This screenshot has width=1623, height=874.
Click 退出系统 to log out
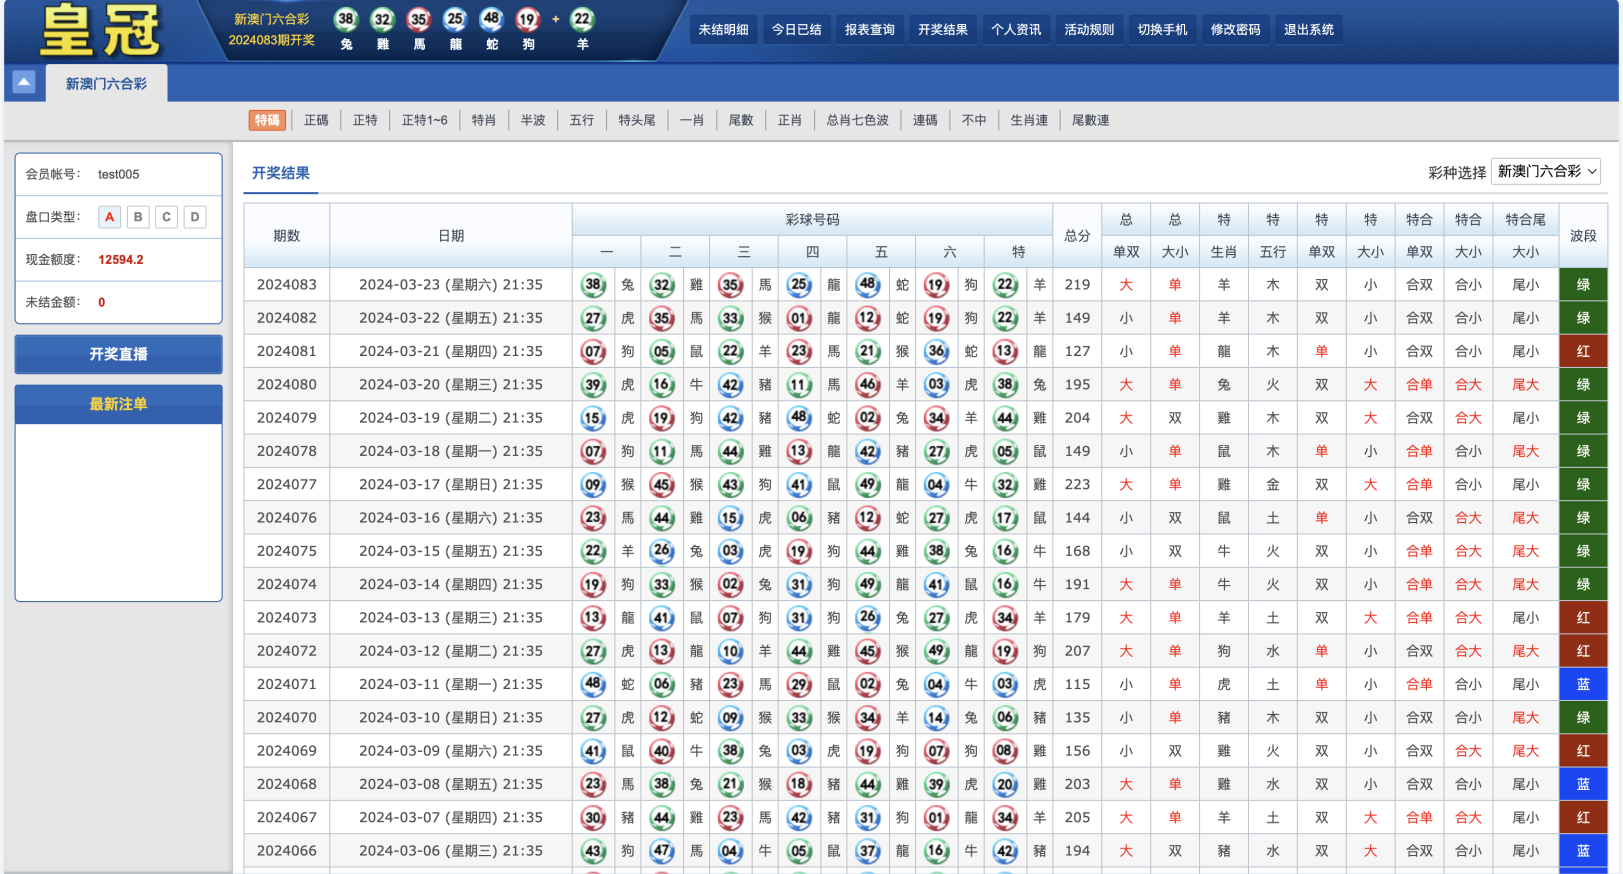pyautogui.click(x=1309, y=30)
